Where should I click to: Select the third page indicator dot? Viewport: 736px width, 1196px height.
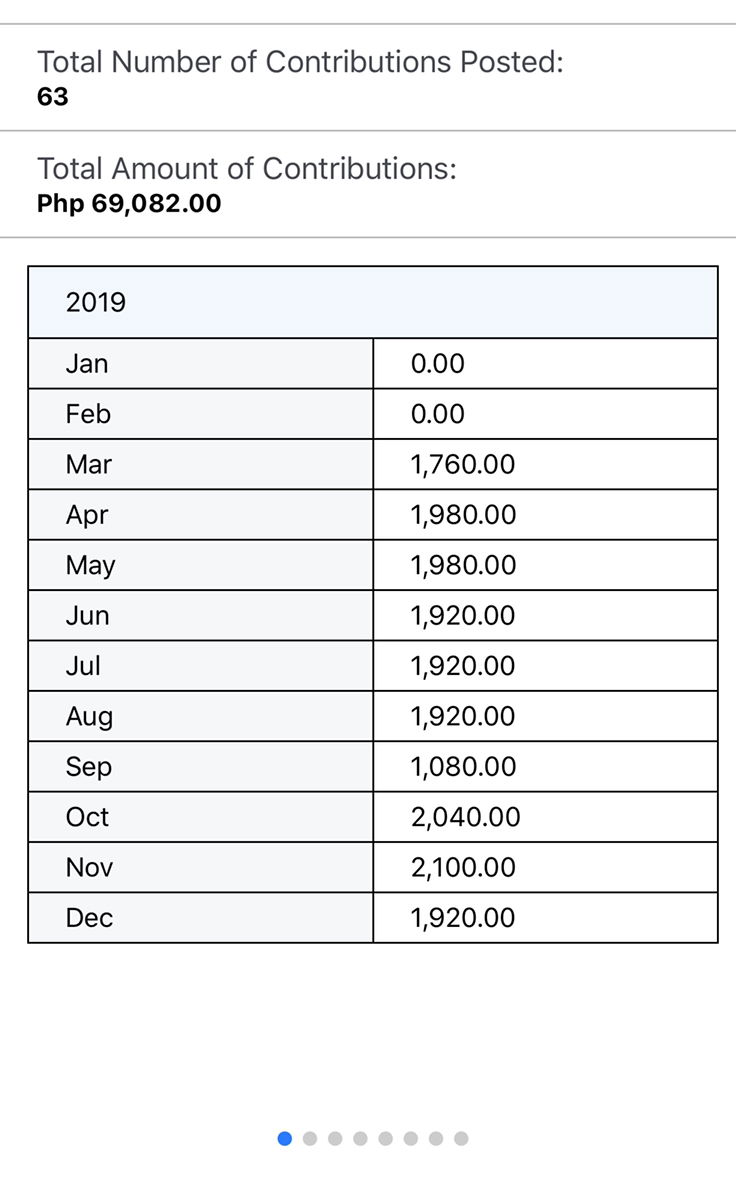(335, 1138)
